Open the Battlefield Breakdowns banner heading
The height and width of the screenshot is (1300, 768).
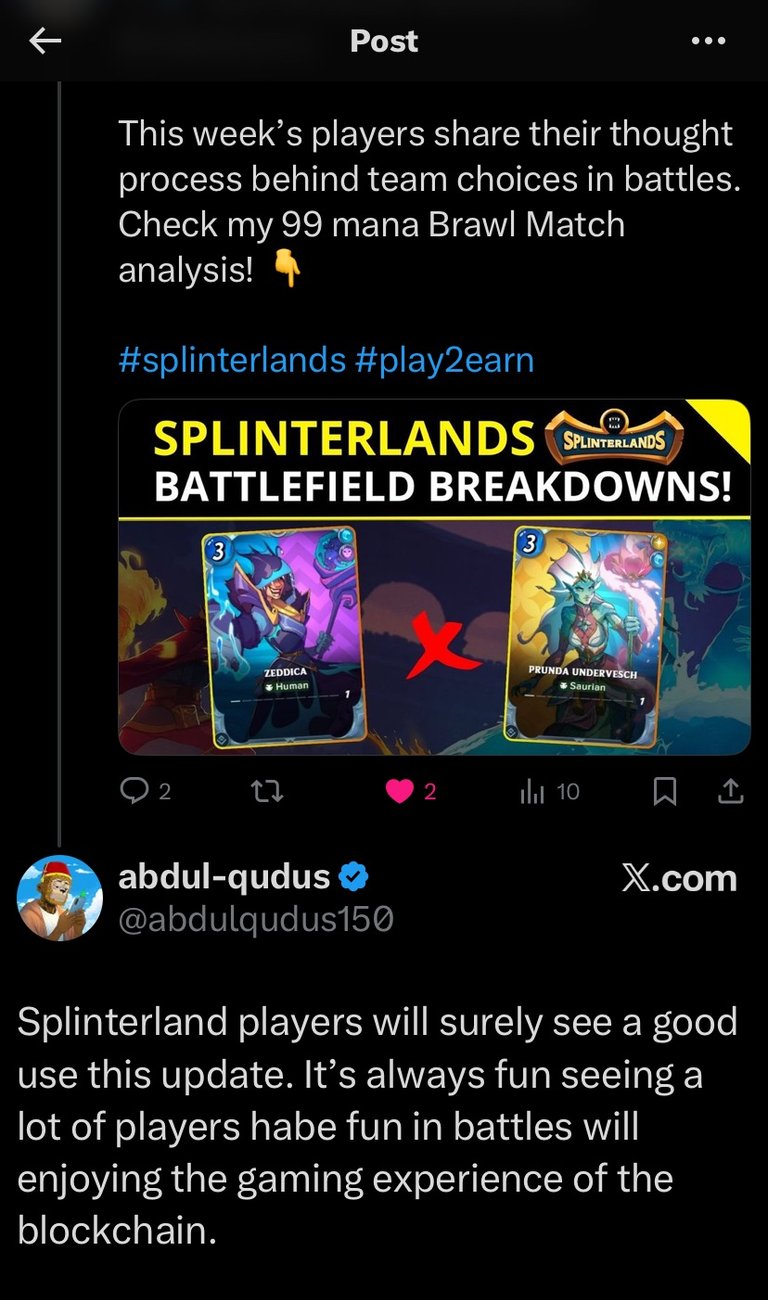tap(442, 487)
